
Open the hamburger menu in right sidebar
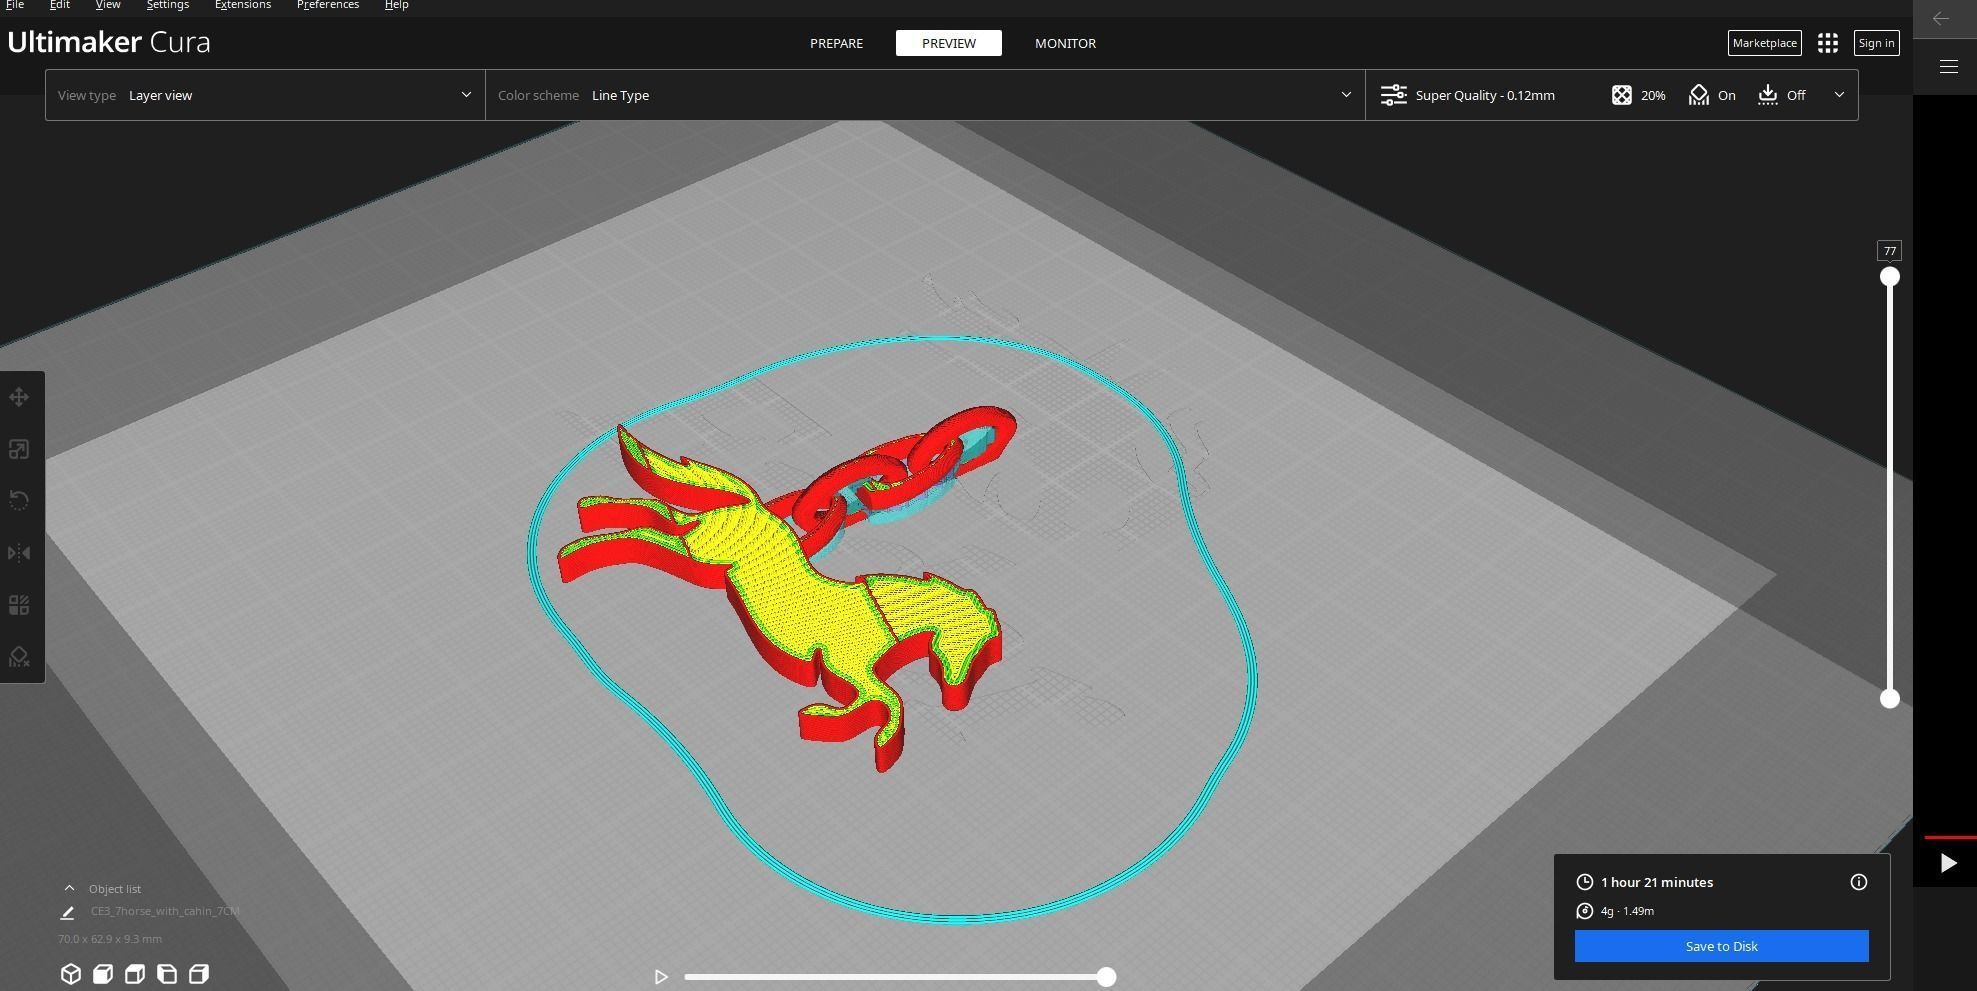click(x=1948, y=67)
